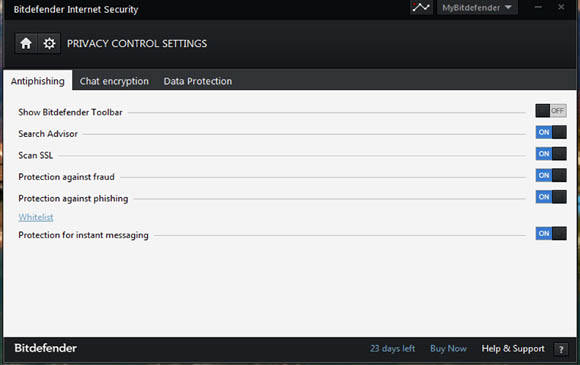
Task: Click the Protection against fraud label
Action: (x=67, y=177)
